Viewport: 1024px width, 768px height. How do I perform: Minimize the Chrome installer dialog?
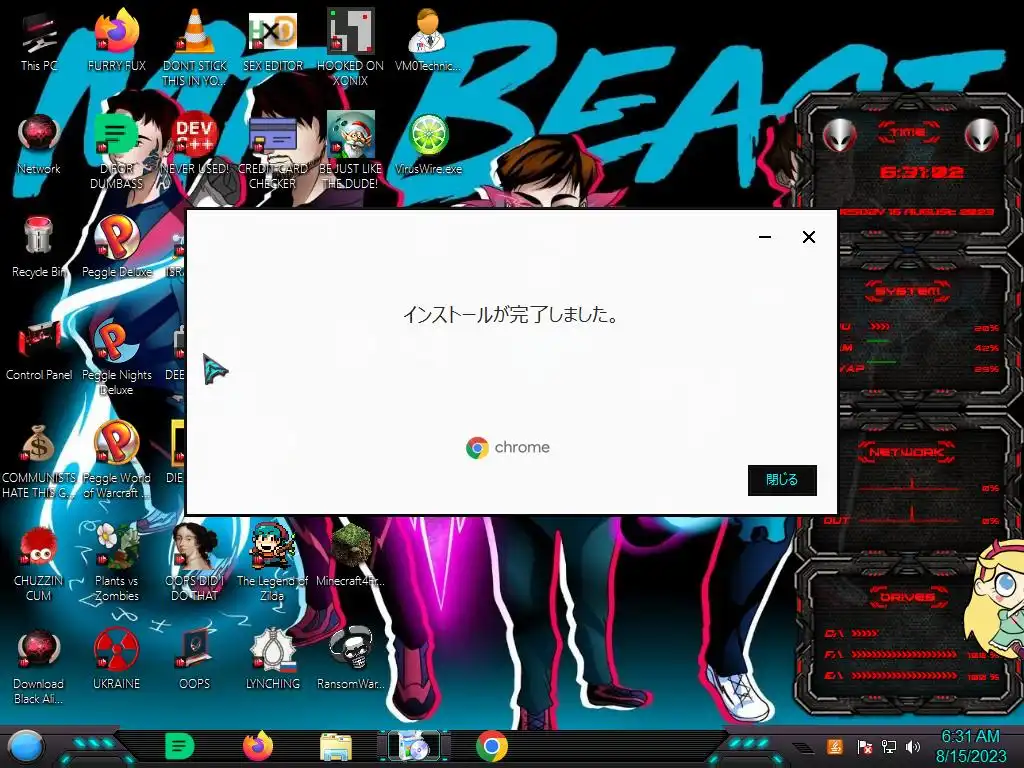coord(765,237)
